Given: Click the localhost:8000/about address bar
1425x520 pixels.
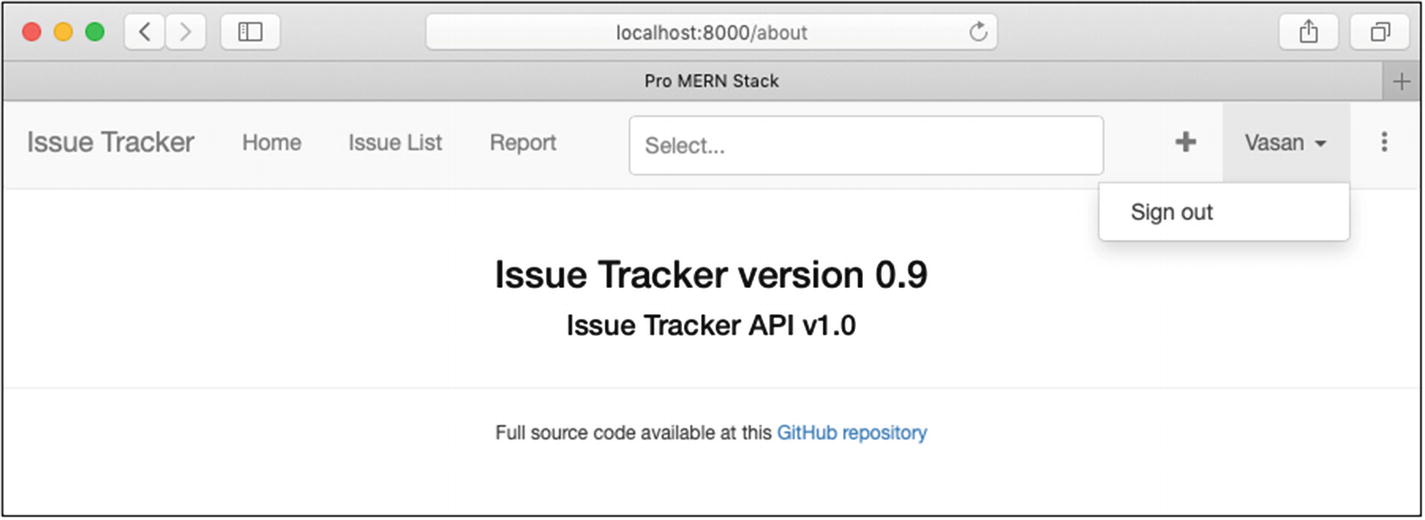Looking at the screenshot, I should point(711,32).
